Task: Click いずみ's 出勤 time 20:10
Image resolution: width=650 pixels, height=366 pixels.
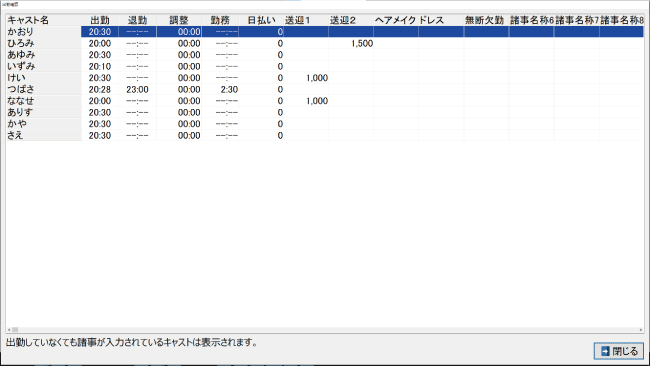Action: pos(100,66)
